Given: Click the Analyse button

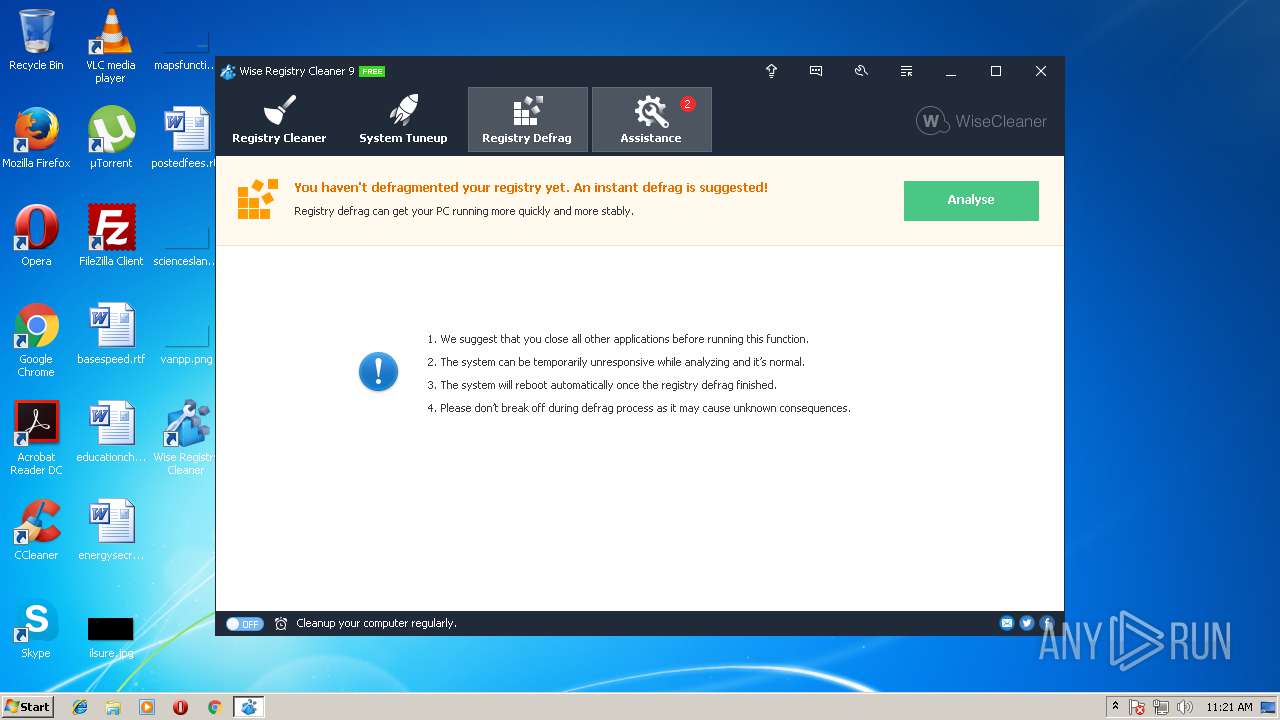Looking at the screenshot, I should click(x=971, y=200).
